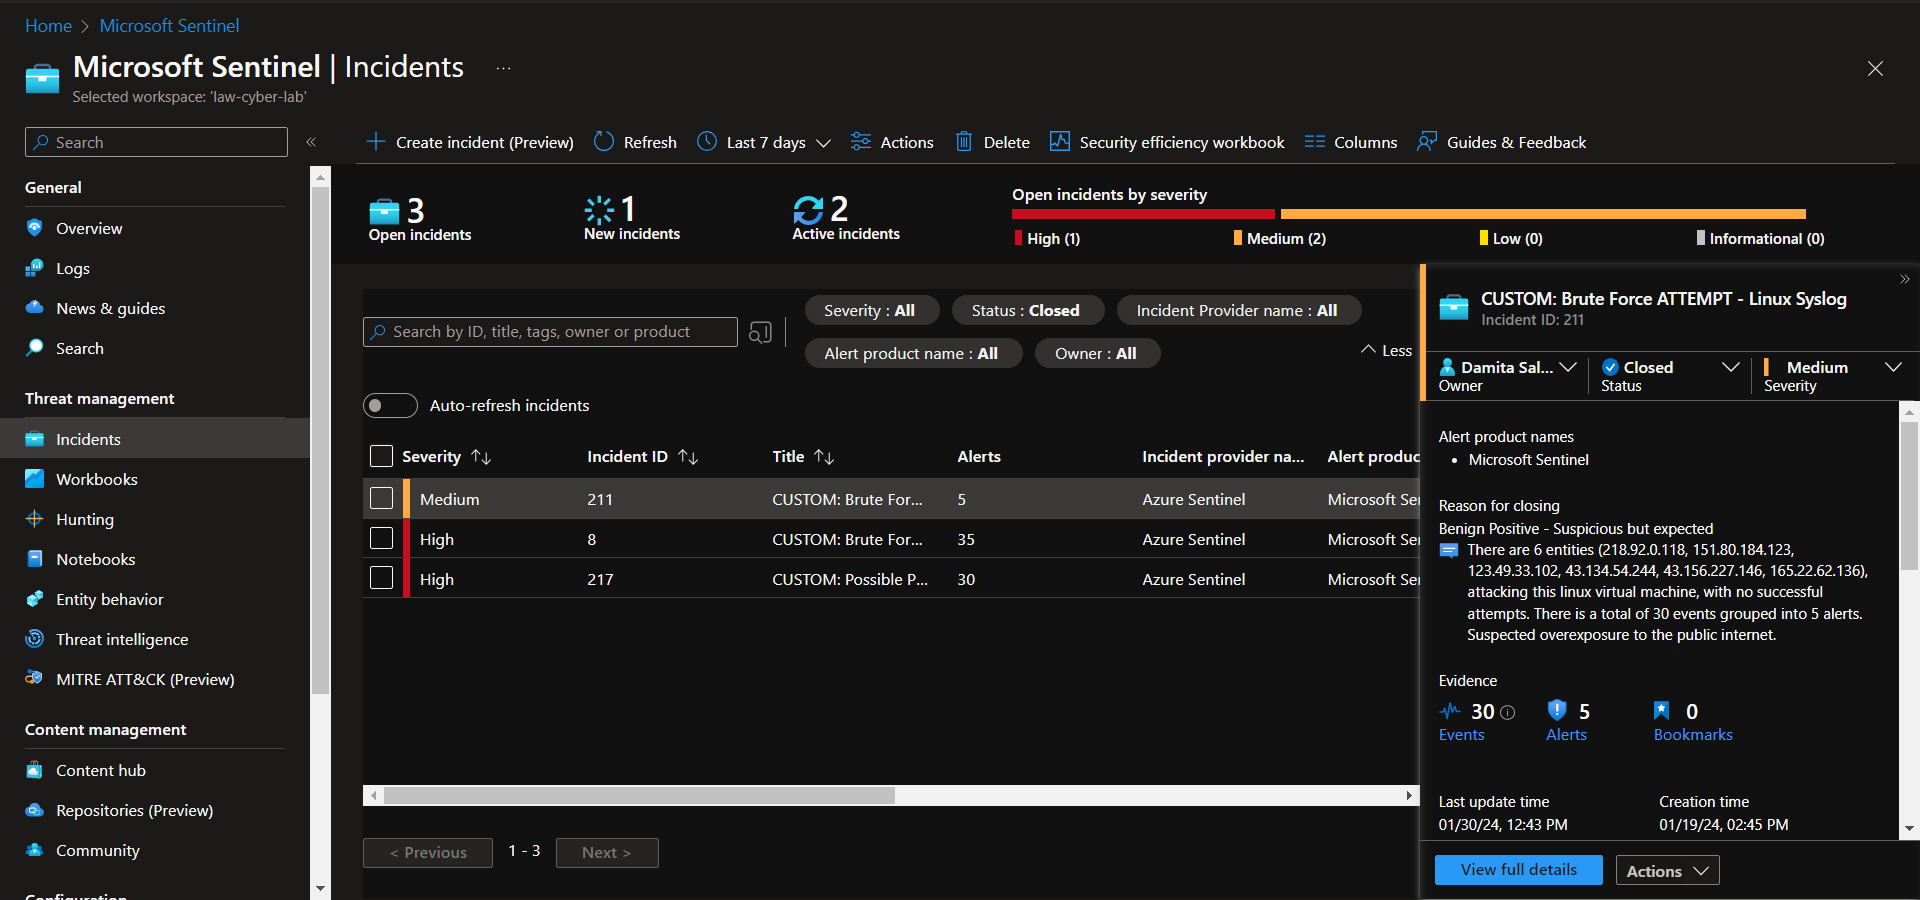Open Microsoft Sentinel breadcrumb link
Viewport: 1920px width, 900px height.
click(x=169, y=26)
